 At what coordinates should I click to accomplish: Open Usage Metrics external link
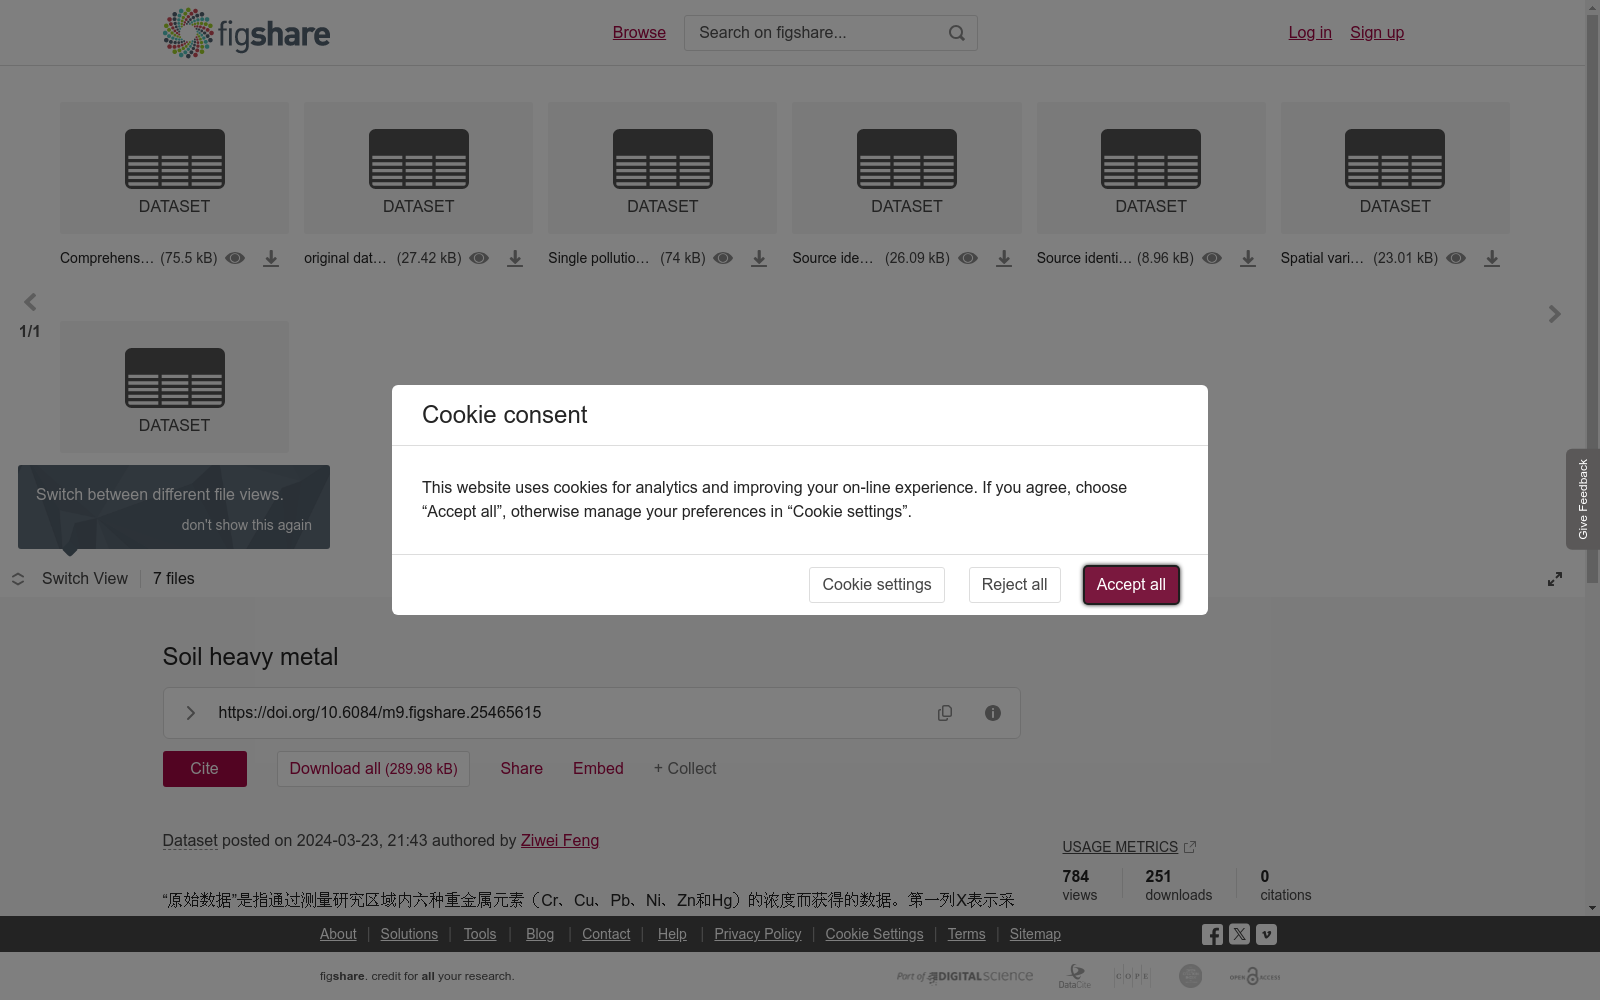[x=1129, y=847]
